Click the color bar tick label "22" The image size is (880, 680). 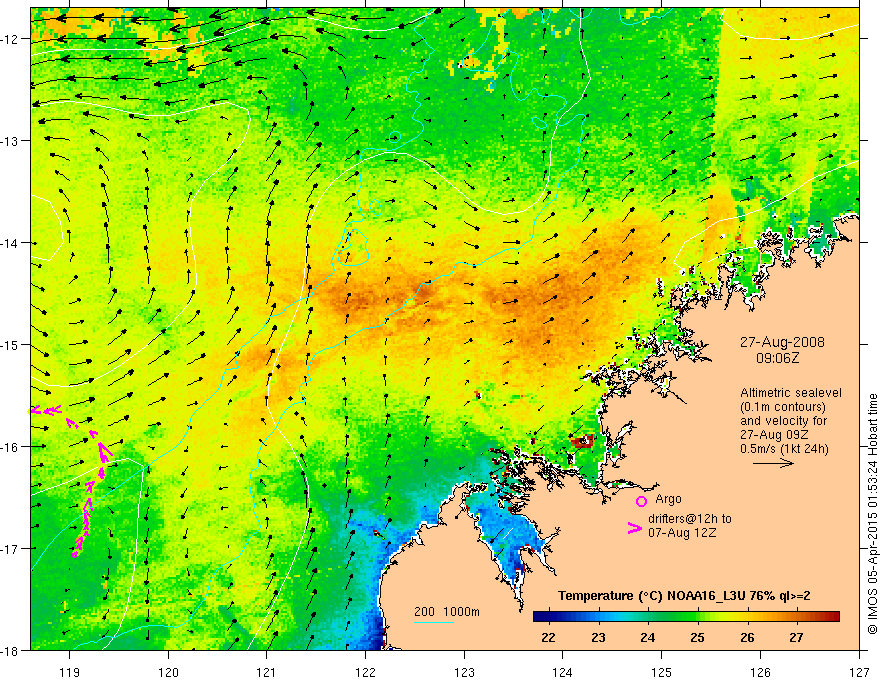tap(548, 638)
